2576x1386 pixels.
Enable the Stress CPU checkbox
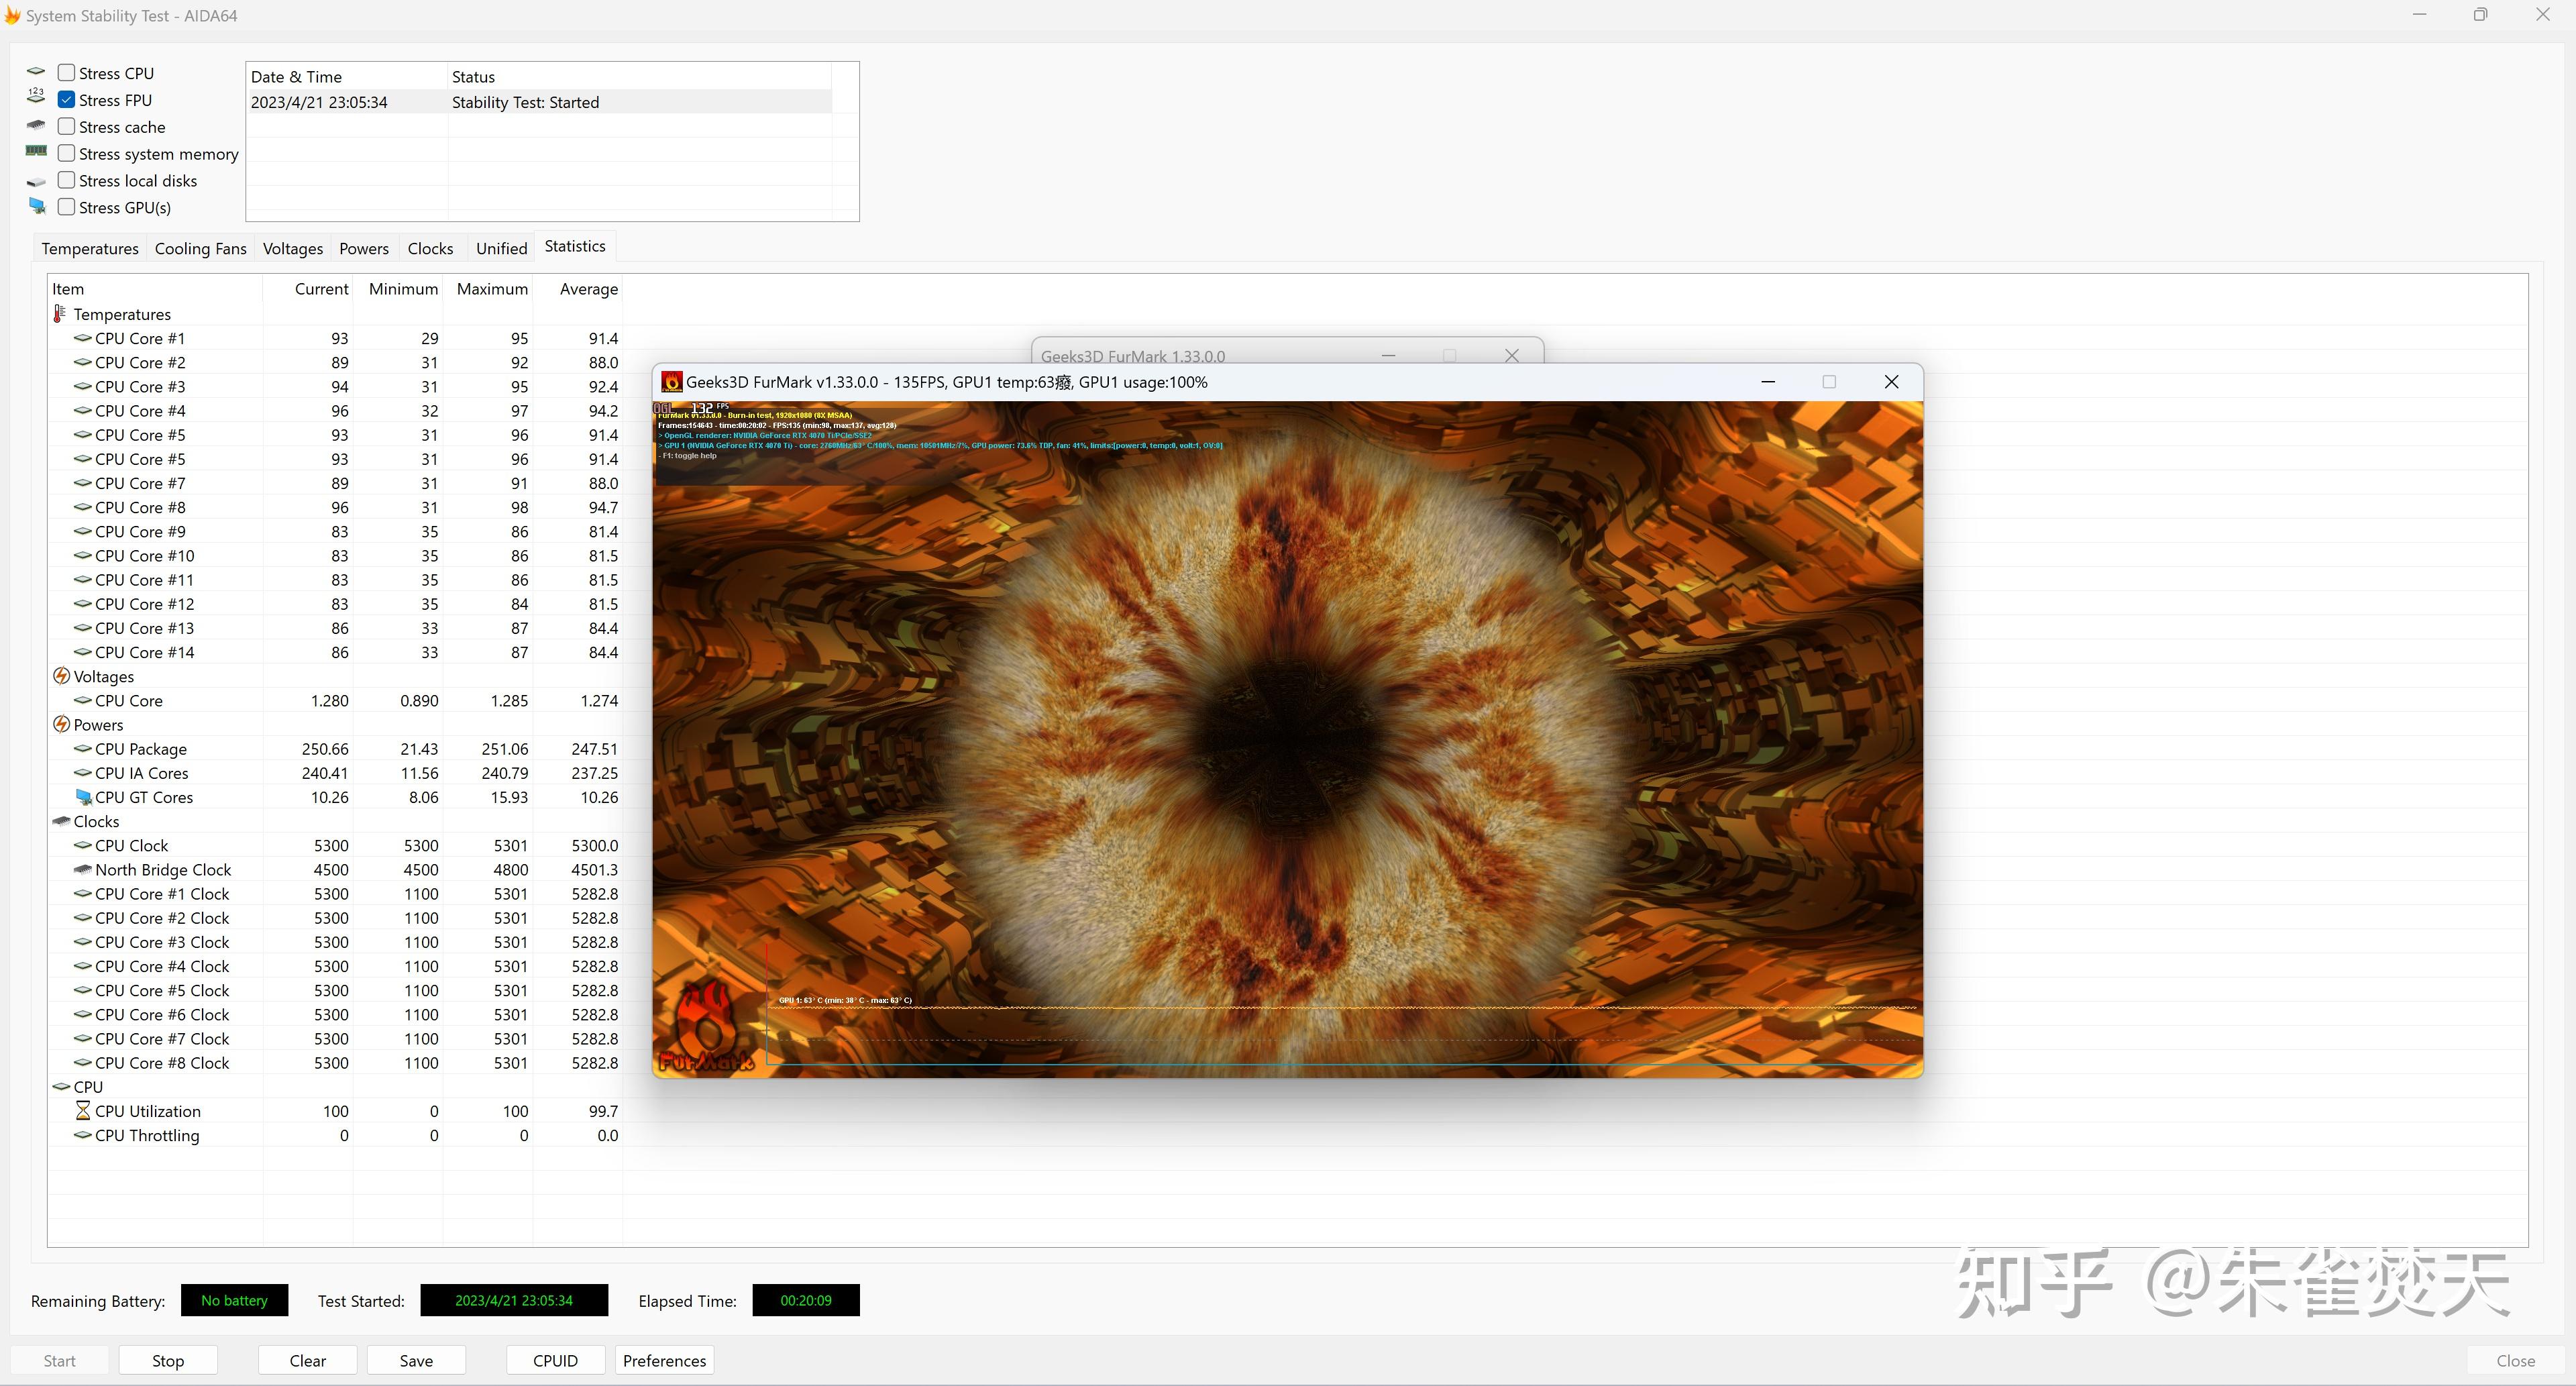[67, 73]
